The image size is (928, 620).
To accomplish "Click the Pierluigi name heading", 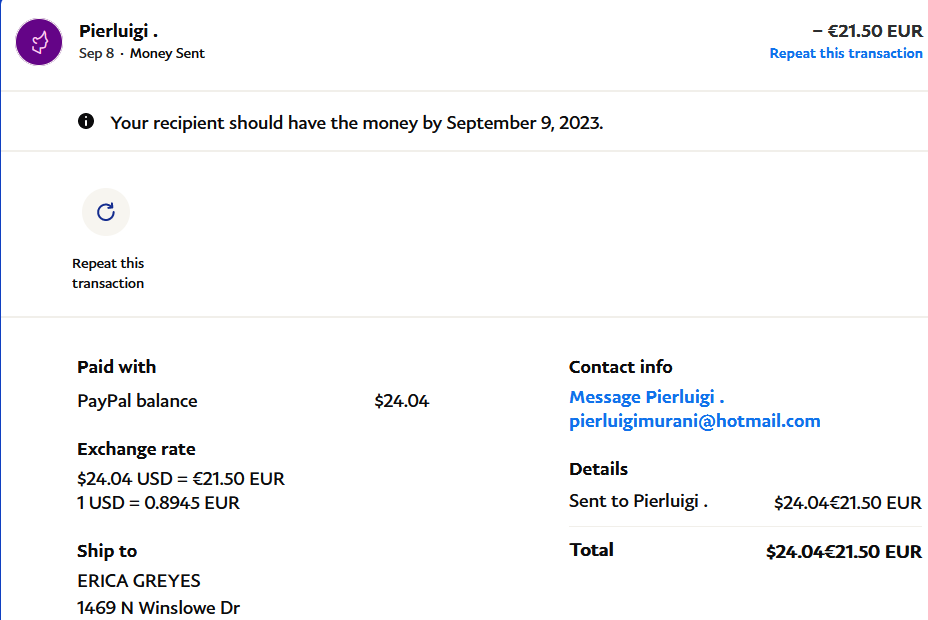I will click(118, 31).
